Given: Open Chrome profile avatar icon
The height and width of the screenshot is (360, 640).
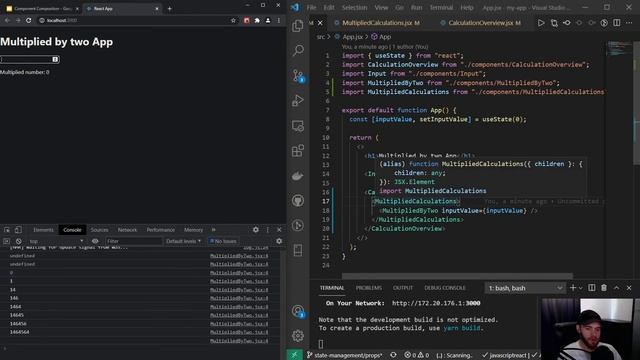Looking at the screenshot, I should coord(268,20).
